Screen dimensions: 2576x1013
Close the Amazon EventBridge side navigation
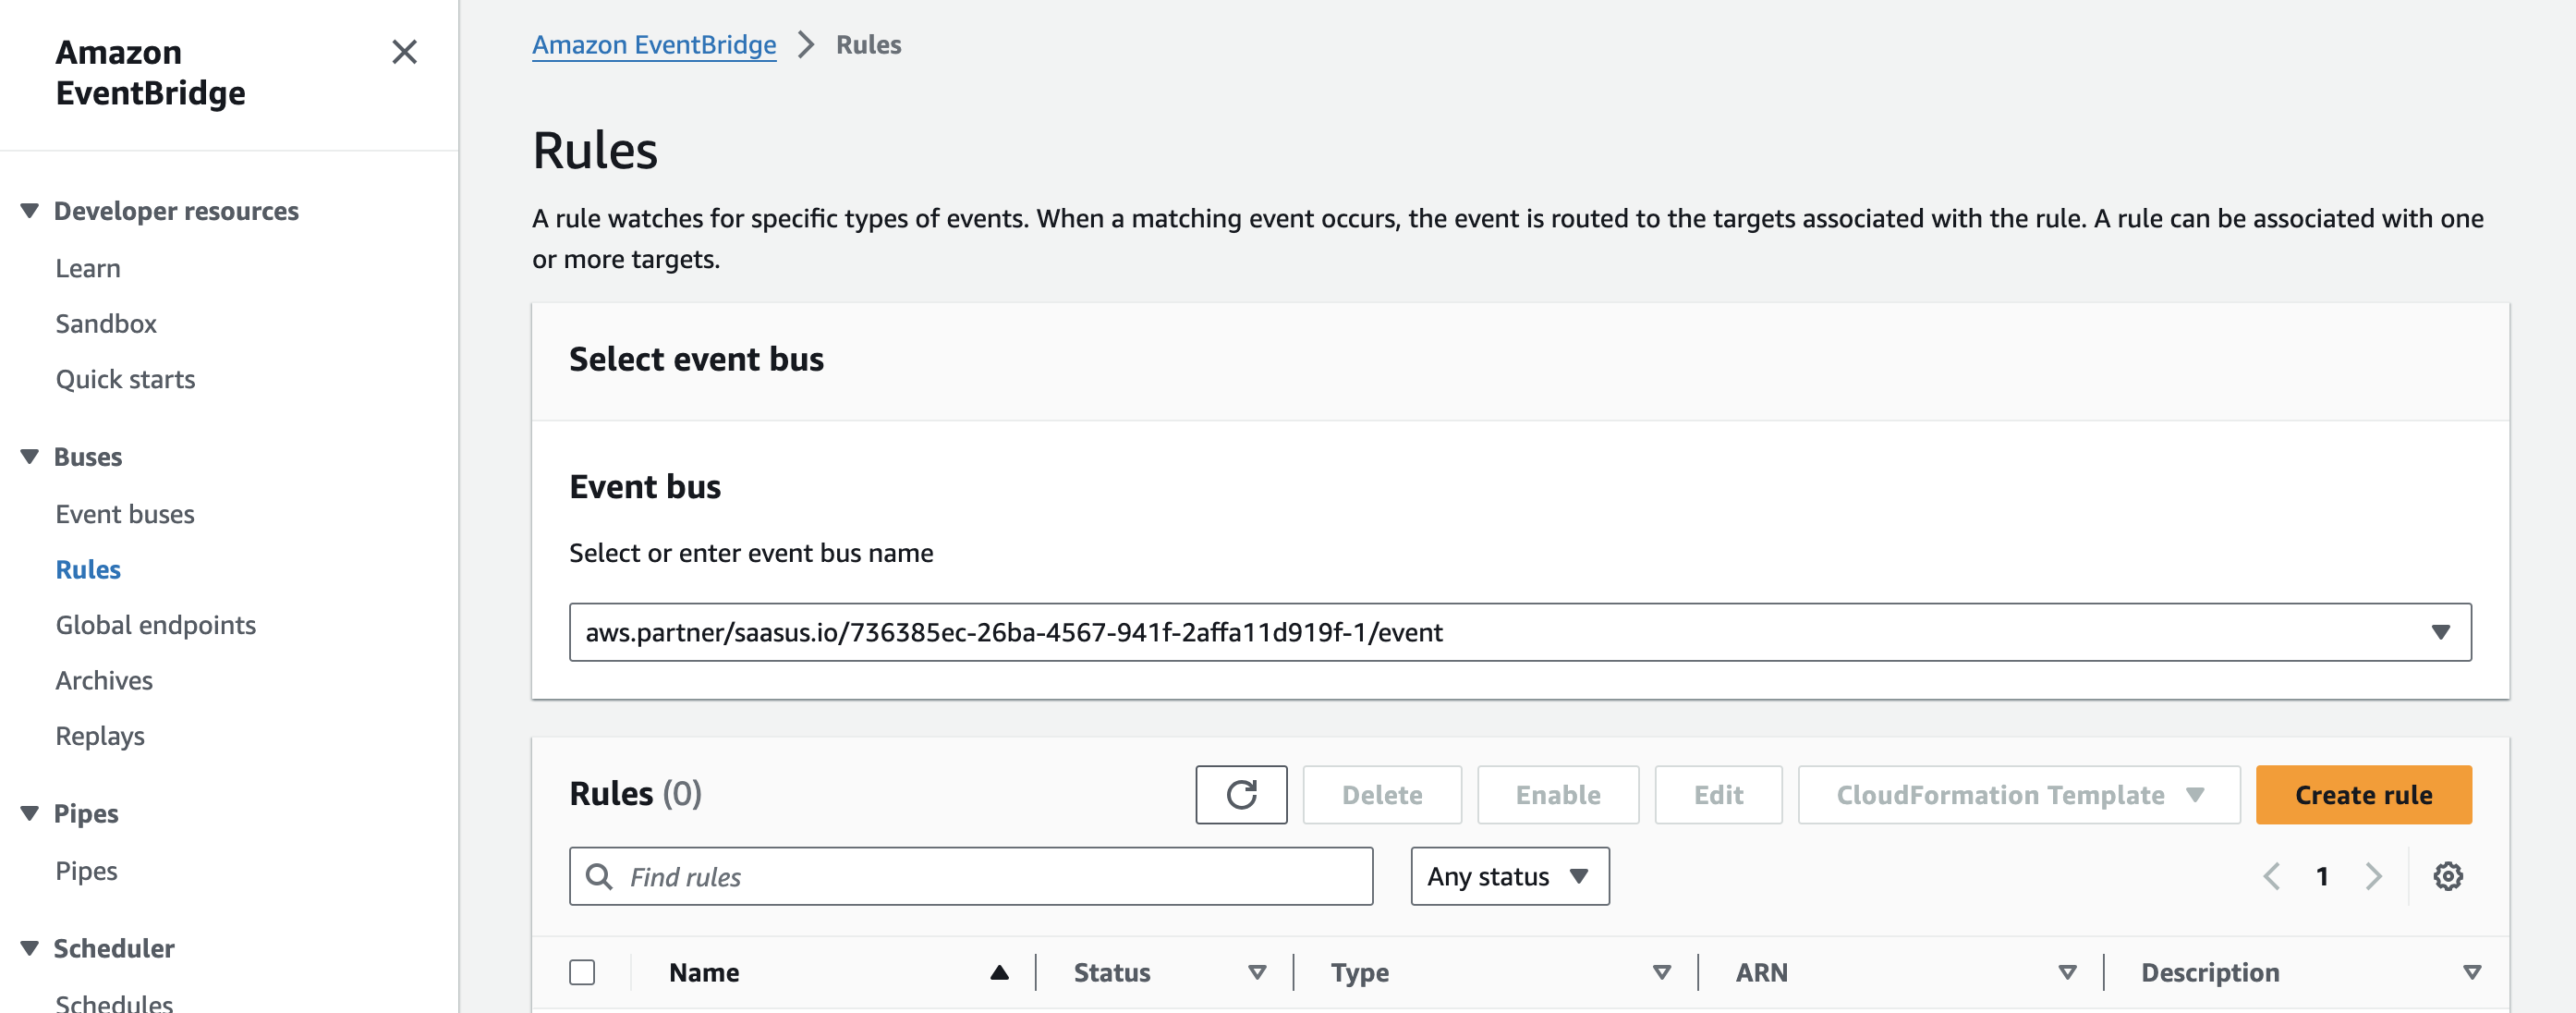coord(404,52)
